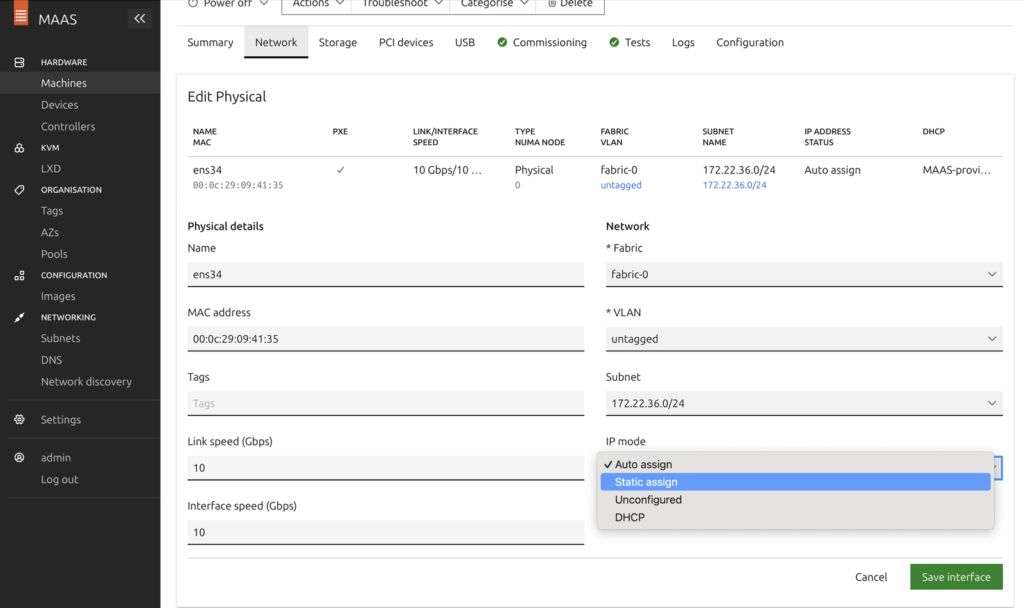This screenshot has height=608, width=1024.
Task: Click the Commissioning green check icon
Action: pyautogui.click(x=502, y=42)
